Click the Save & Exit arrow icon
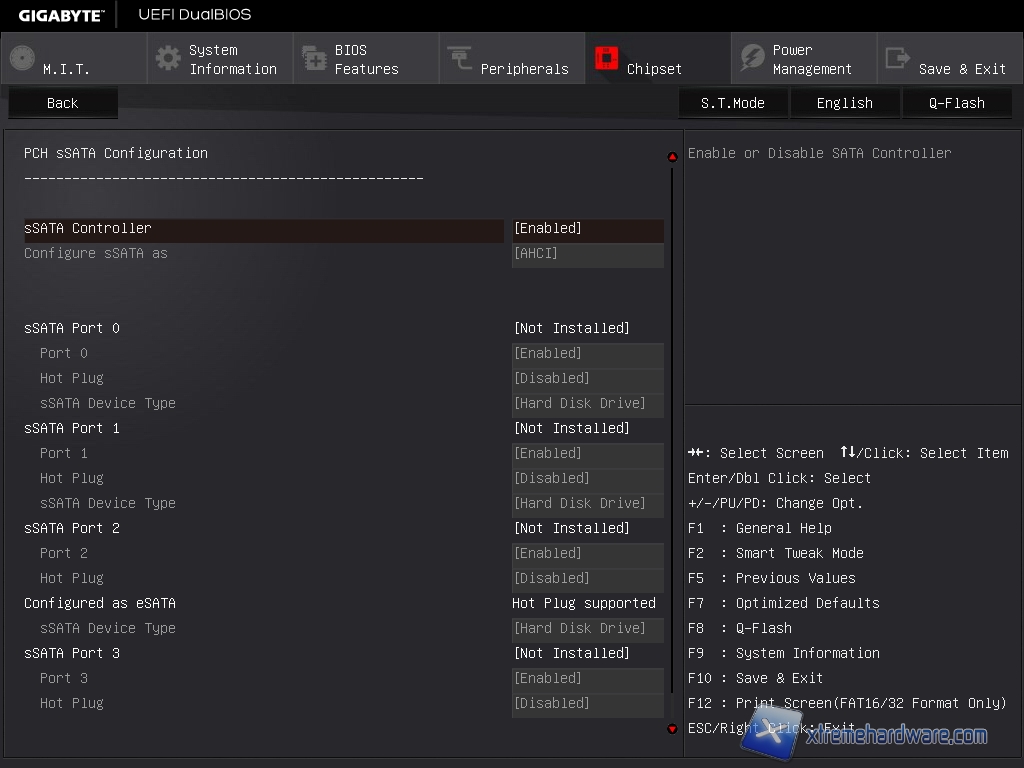This screenshot has width=1024, height=768. pos(898,58)
